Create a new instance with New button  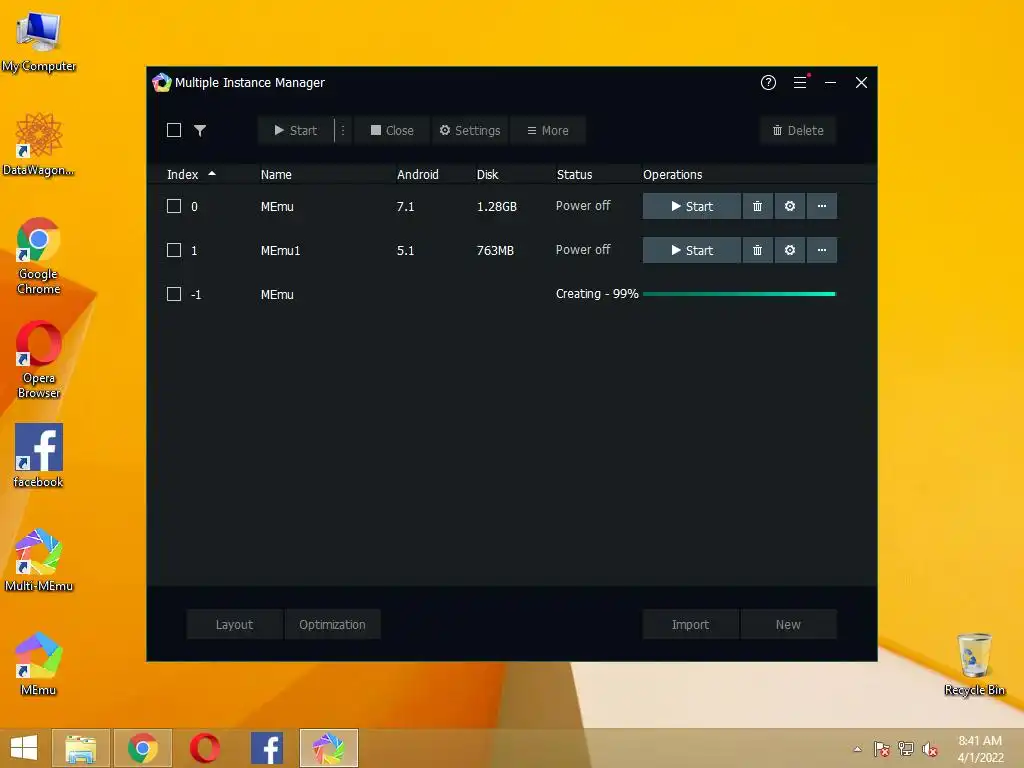788,624
